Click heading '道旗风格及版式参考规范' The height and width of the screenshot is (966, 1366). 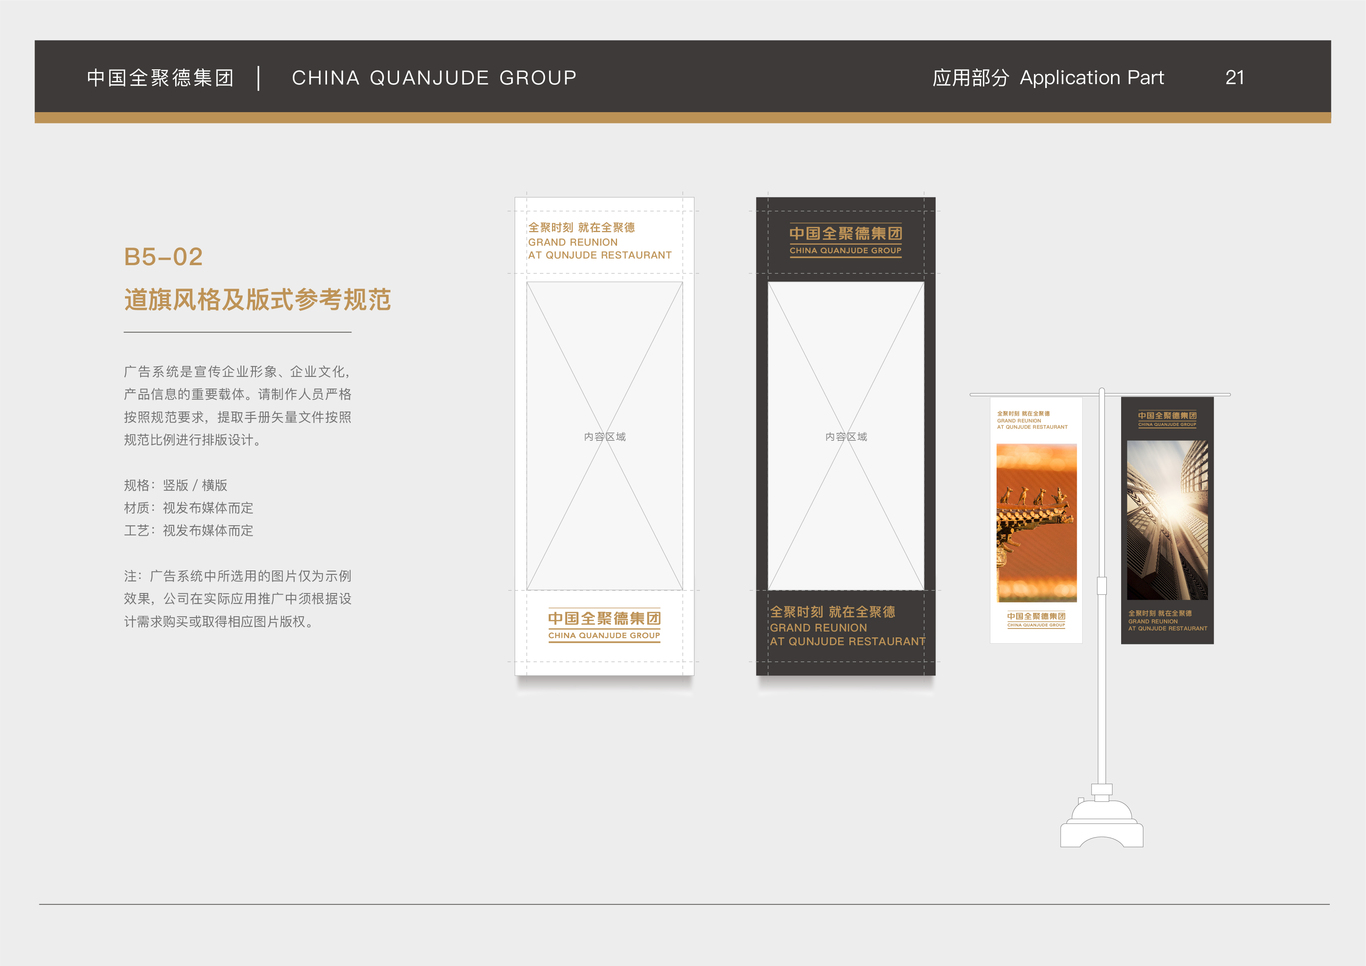tap(257, 300)
